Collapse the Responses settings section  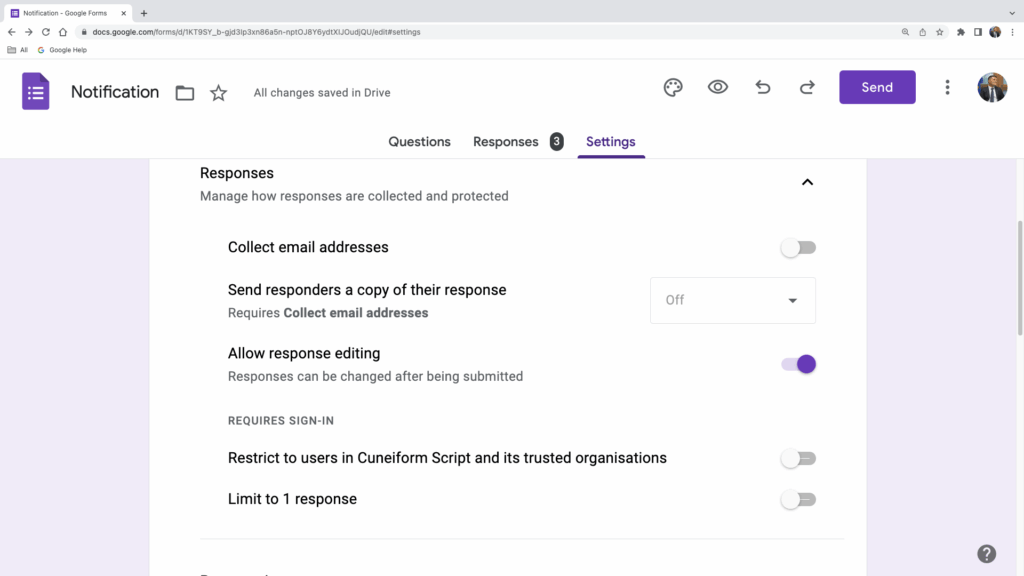[808, 183]
